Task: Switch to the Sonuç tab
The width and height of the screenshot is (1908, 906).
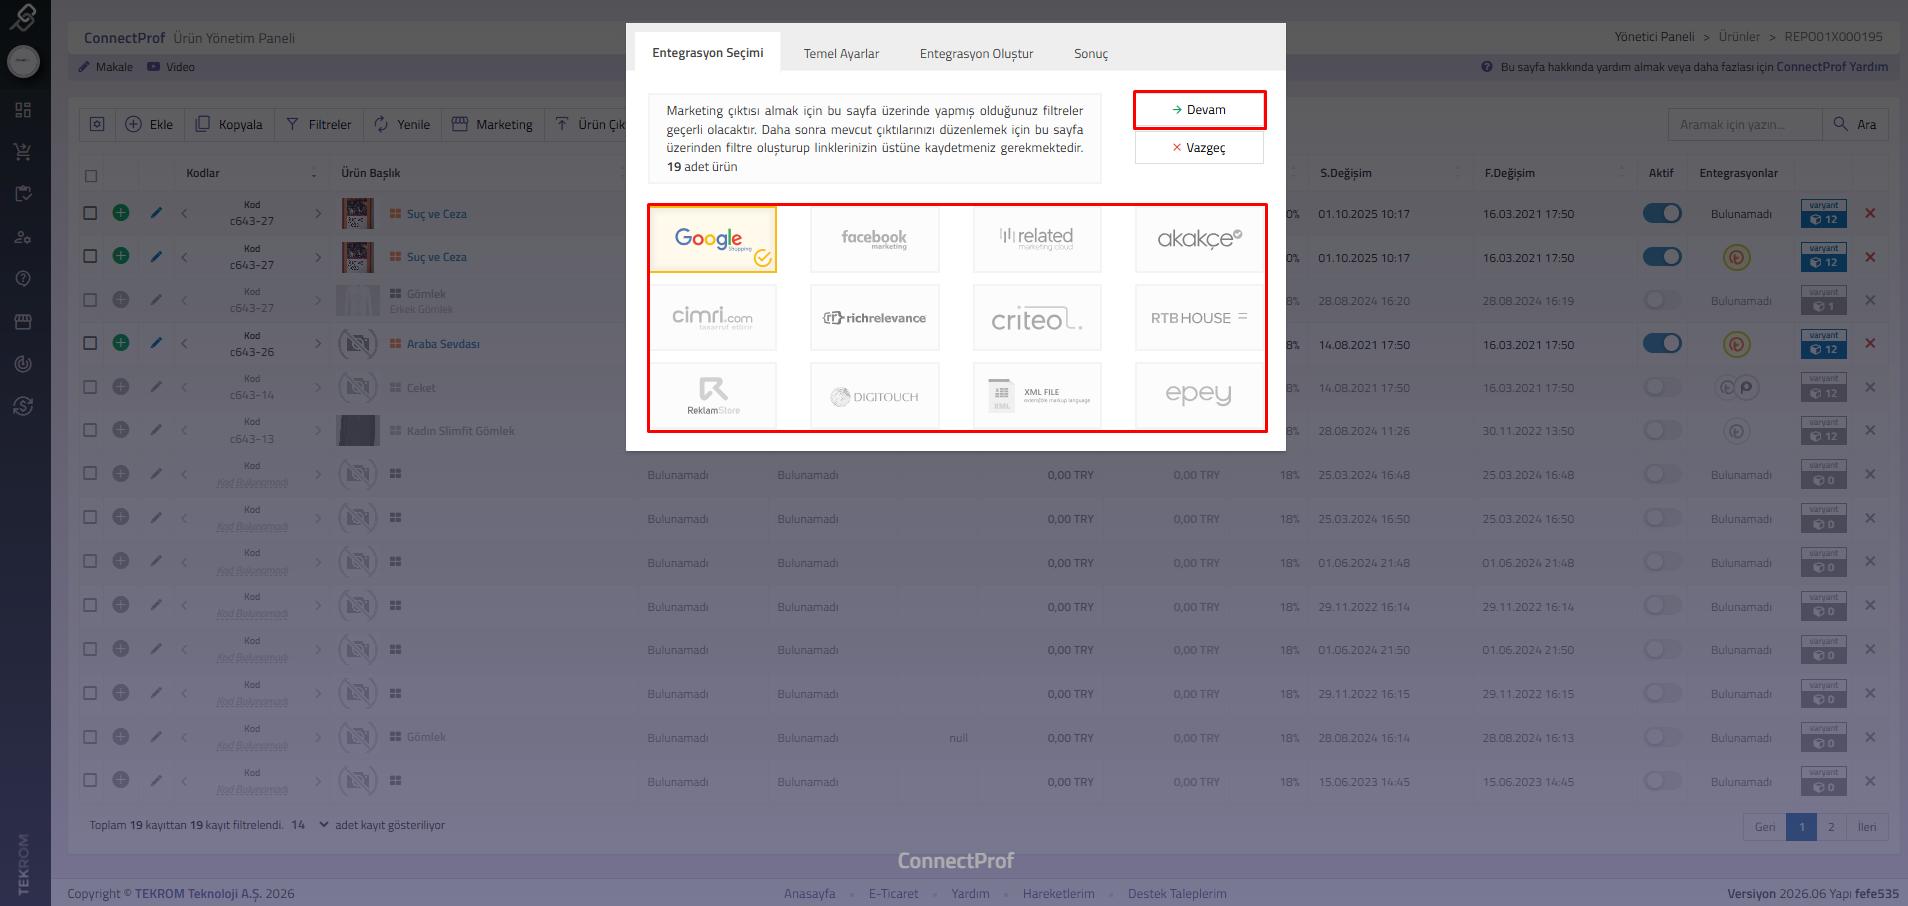Action: (x=1091, y=54)
